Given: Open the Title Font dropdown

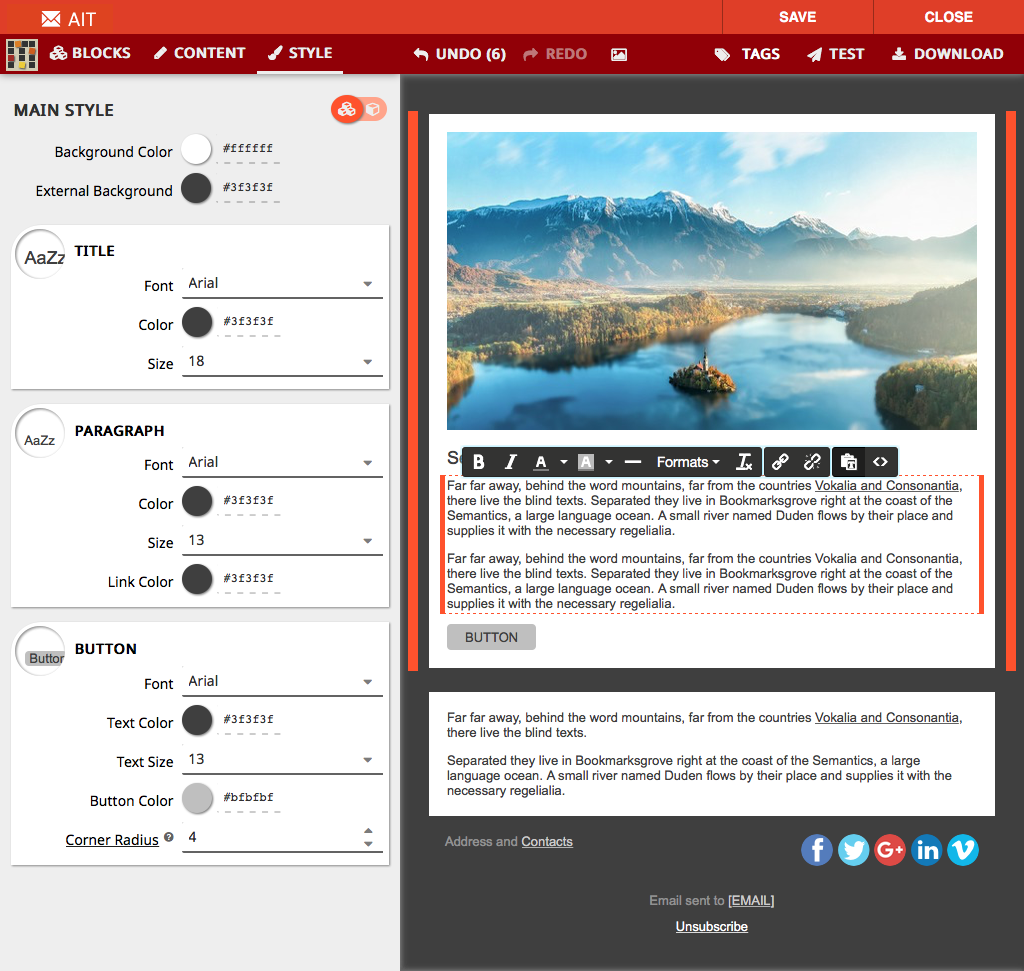Looking at the screenshot, I should pyautogui.click(x=283, y=284).
